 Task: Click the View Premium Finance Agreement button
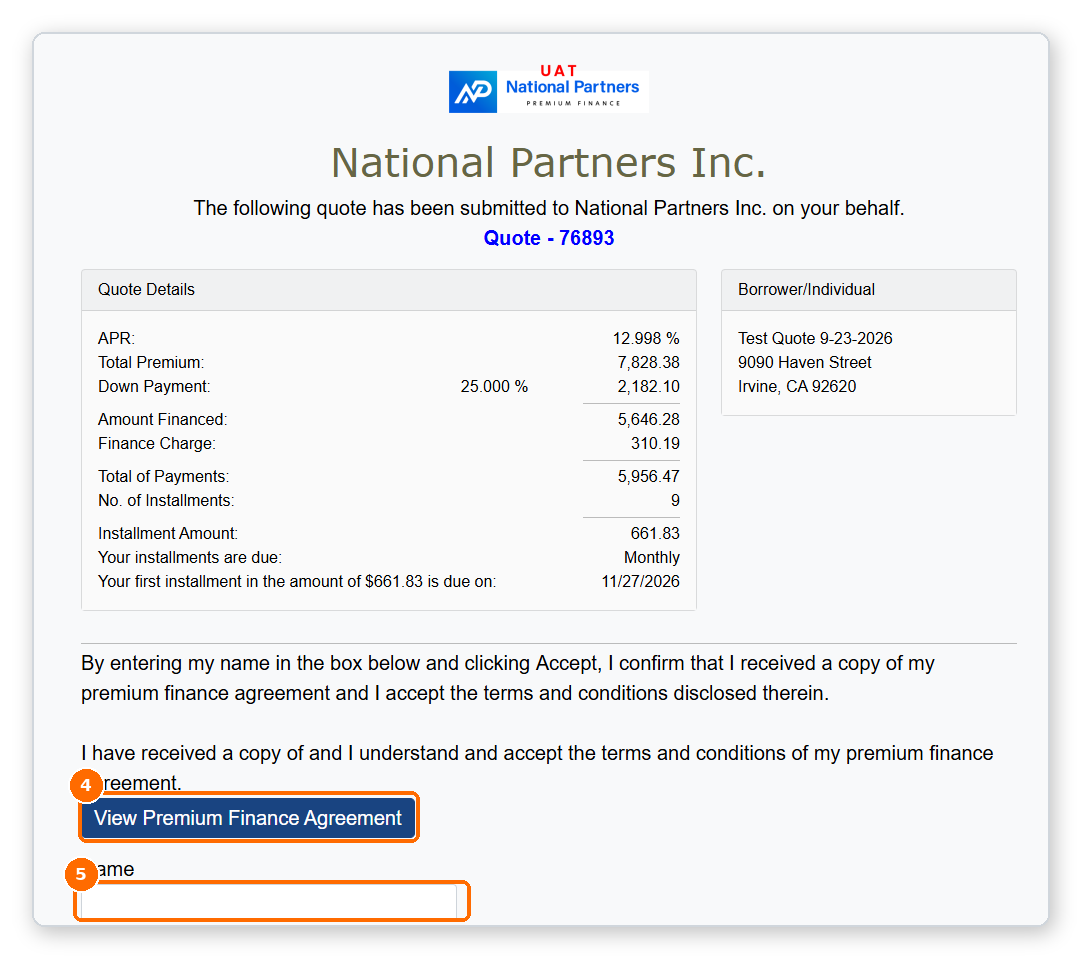coord(248,818)
